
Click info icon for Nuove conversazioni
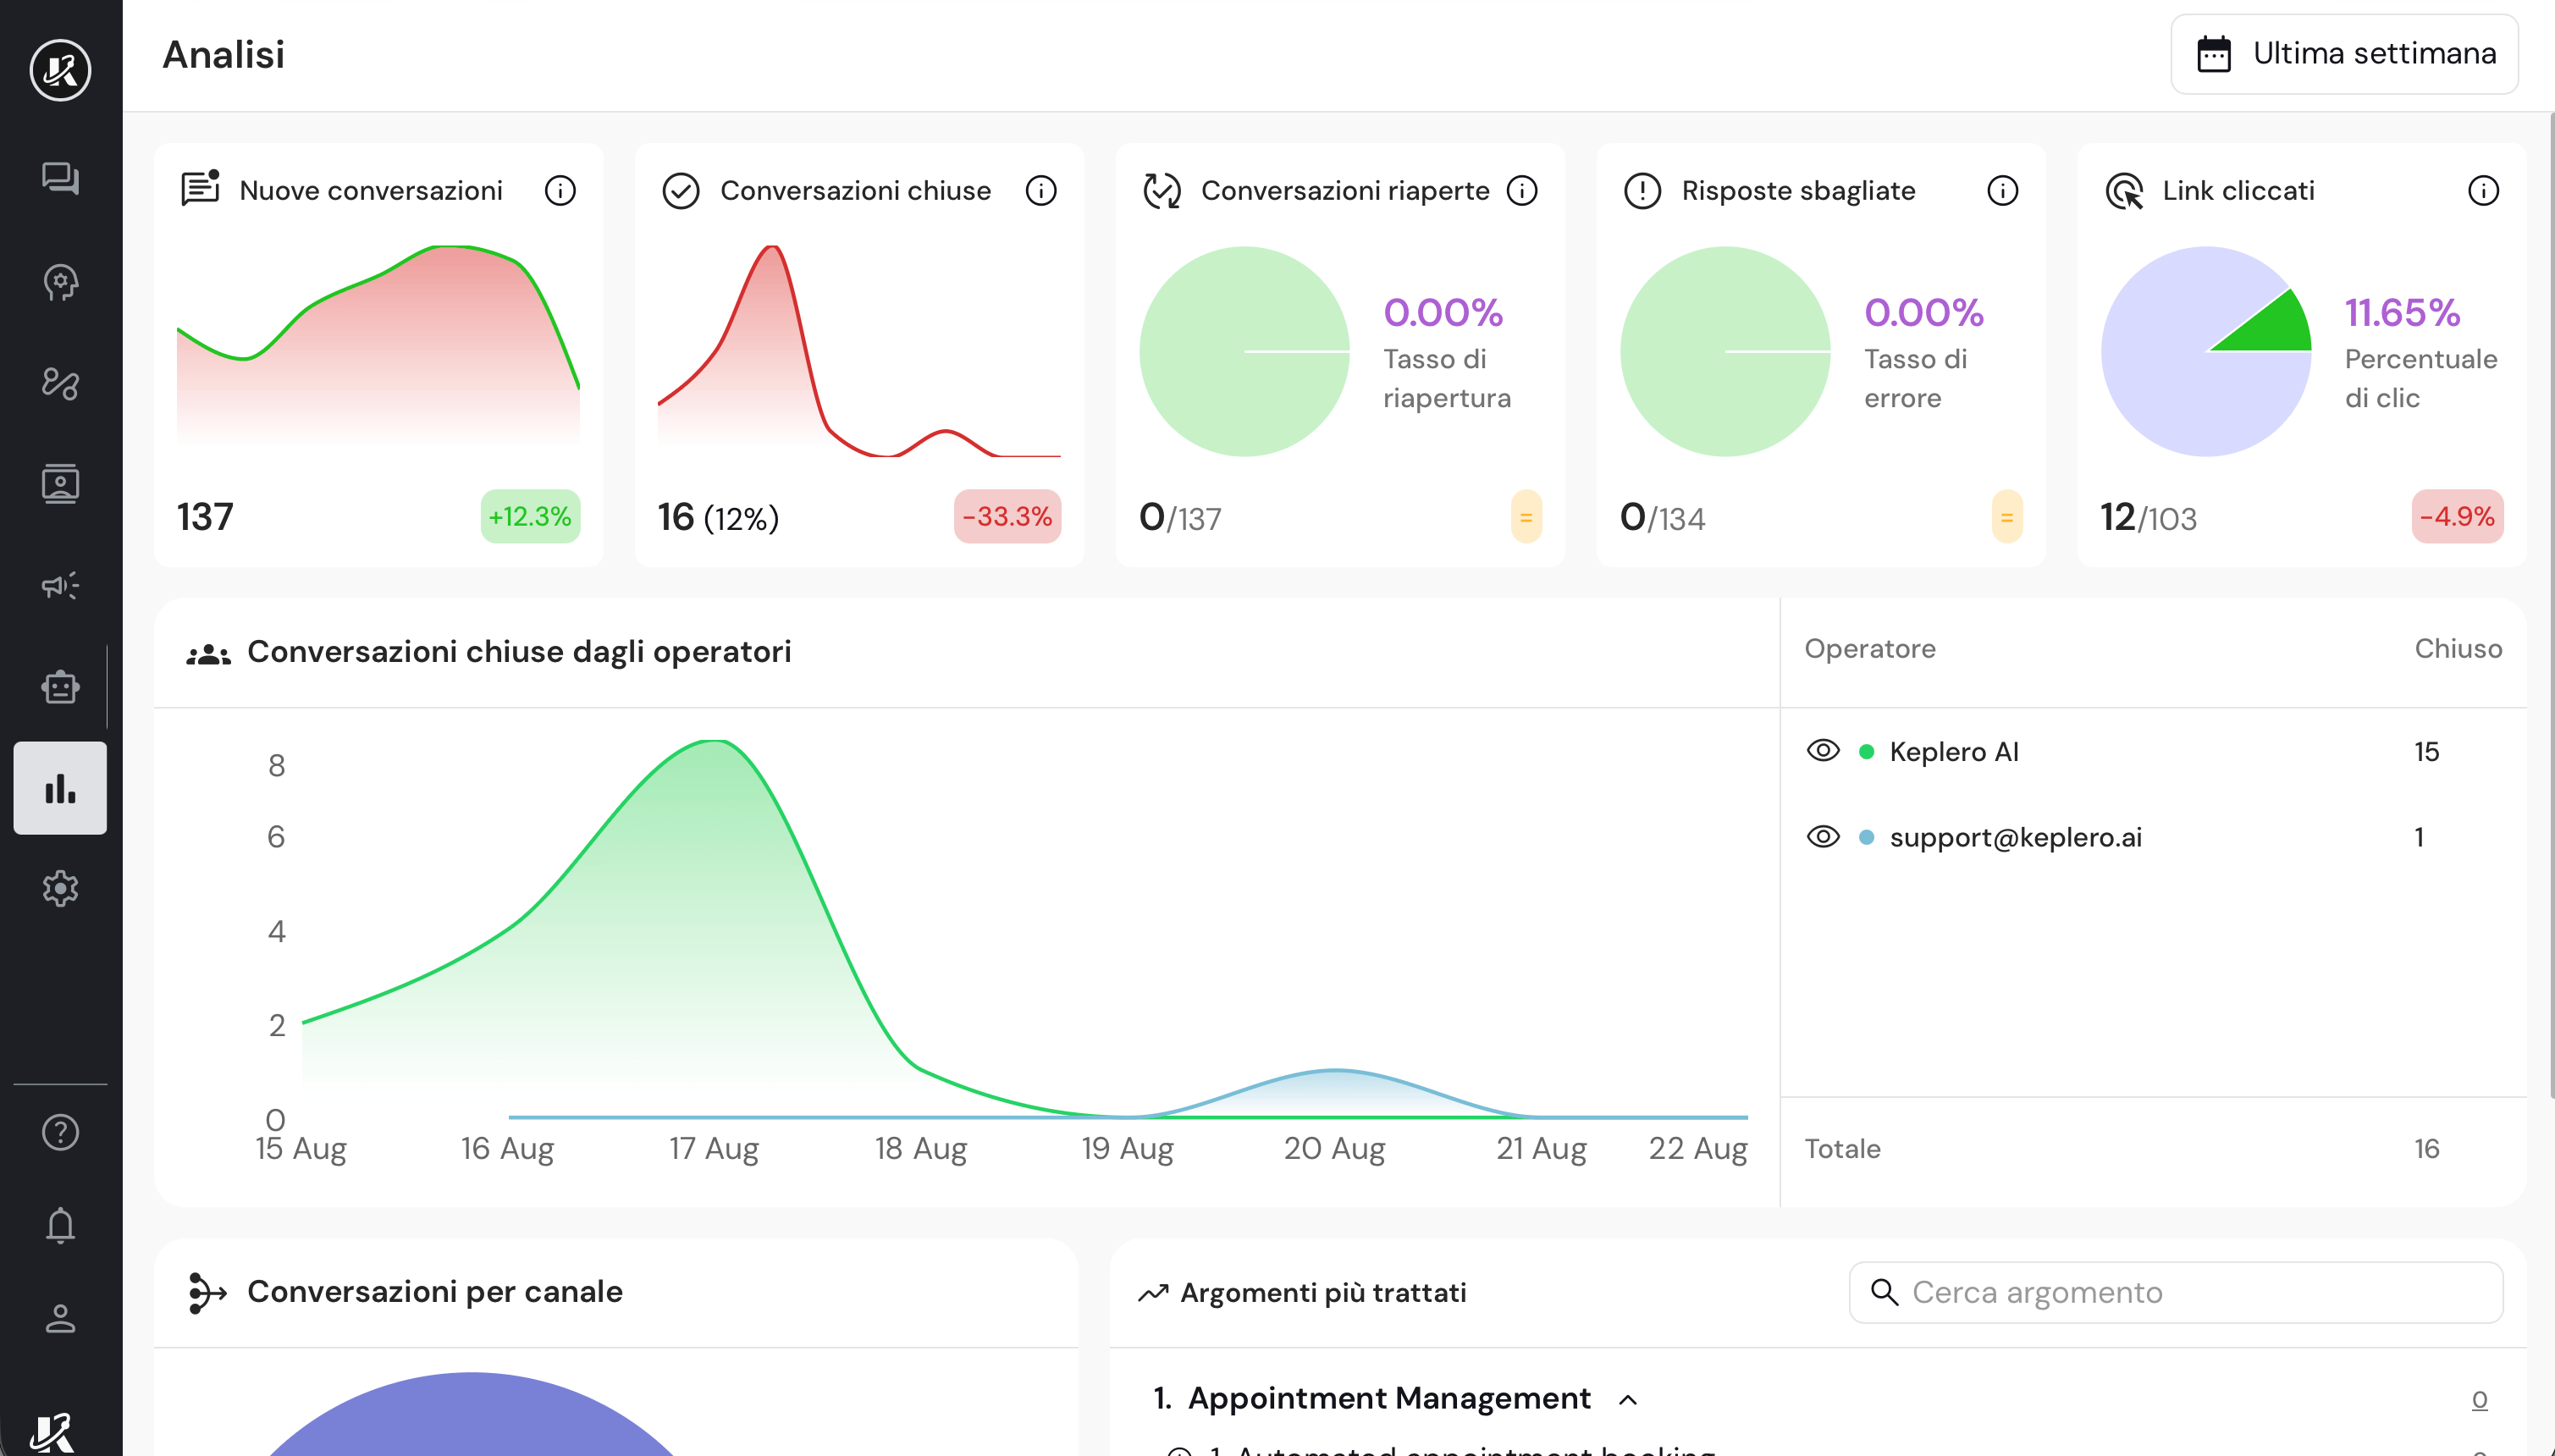pos(560,190)
